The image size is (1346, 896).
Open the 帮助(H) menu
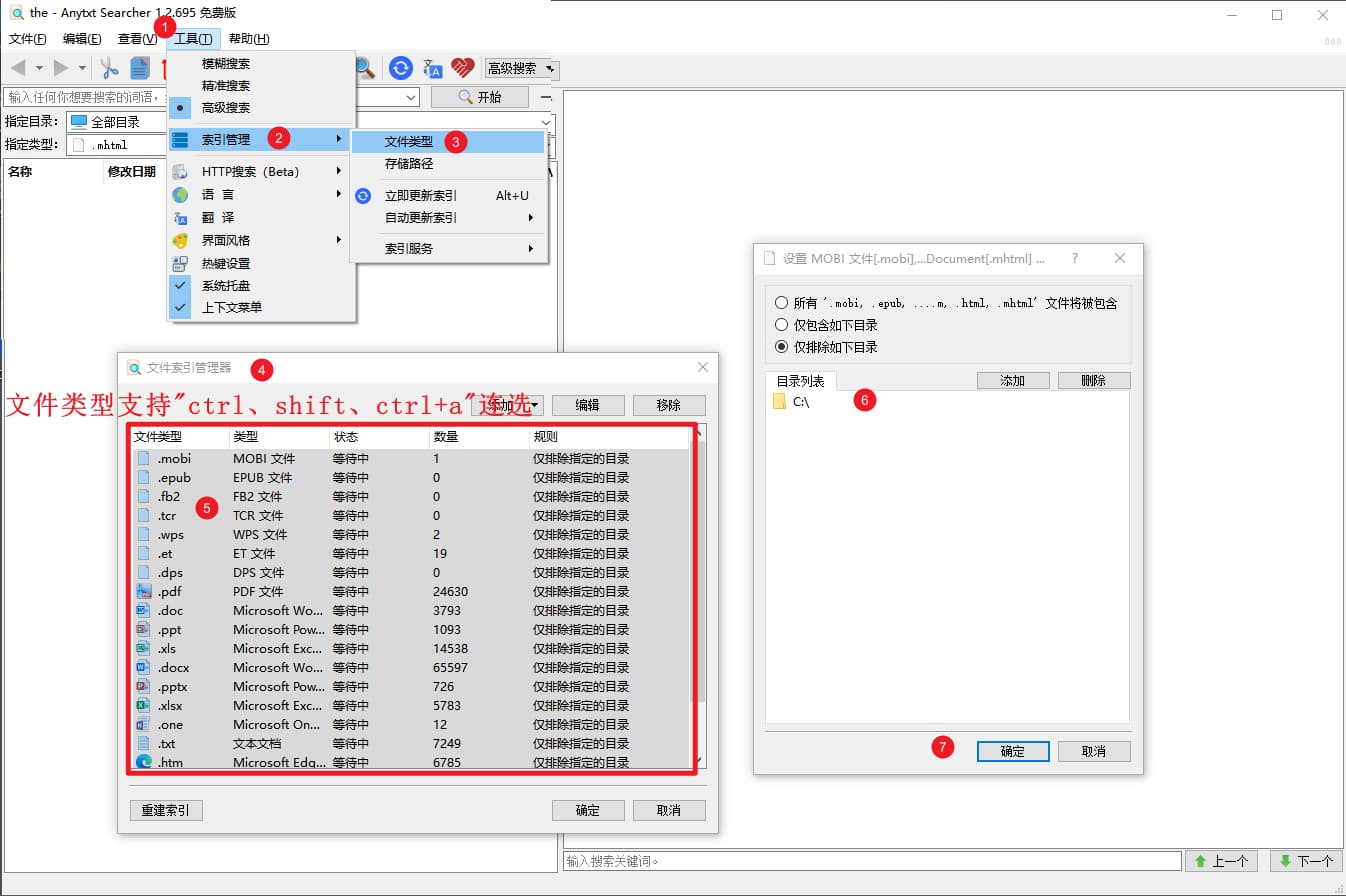tap(249, 39)
